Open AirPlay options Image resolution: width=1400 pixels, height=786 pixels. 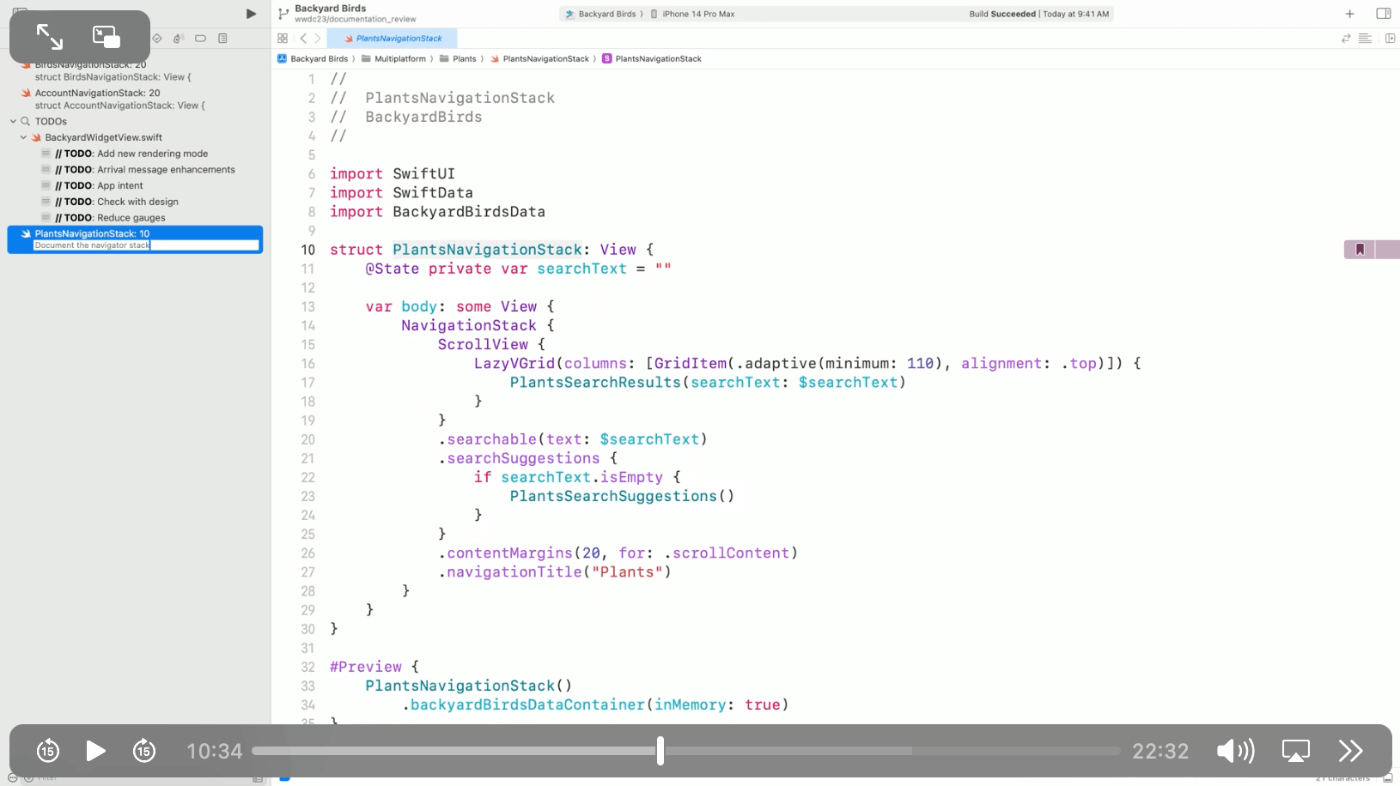pyautogui.click(x=1296, y=750)
